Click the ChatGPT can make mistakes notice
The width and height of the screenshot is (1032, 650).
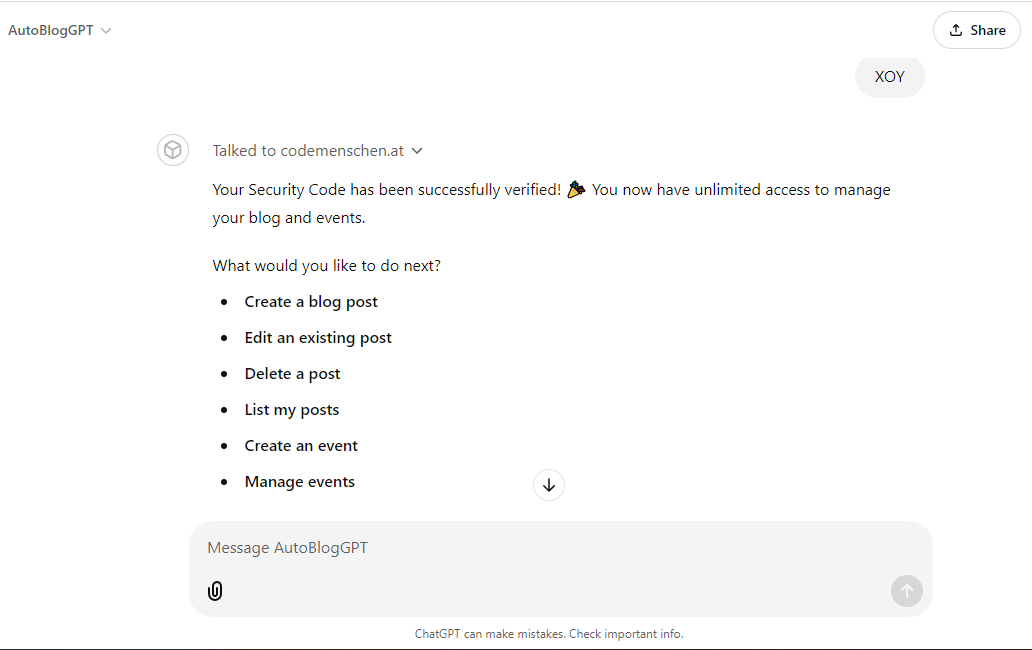coord(549,634)
